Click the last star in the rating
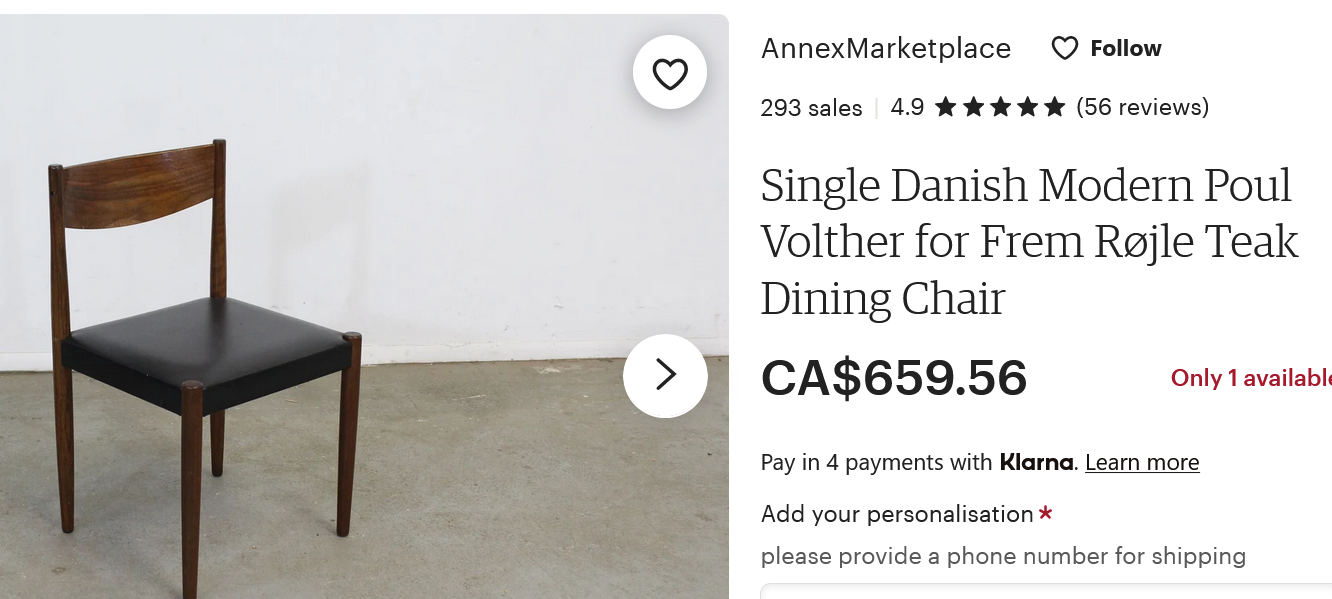The height and width of the screenshot is (599, 1332). [x=1054, y=107]
